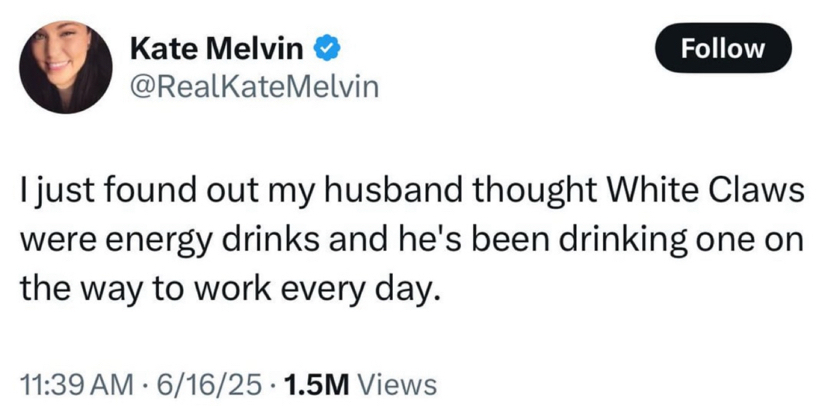
Task: Click the "6/16/25" post date
Action: [x=209, y=382]
